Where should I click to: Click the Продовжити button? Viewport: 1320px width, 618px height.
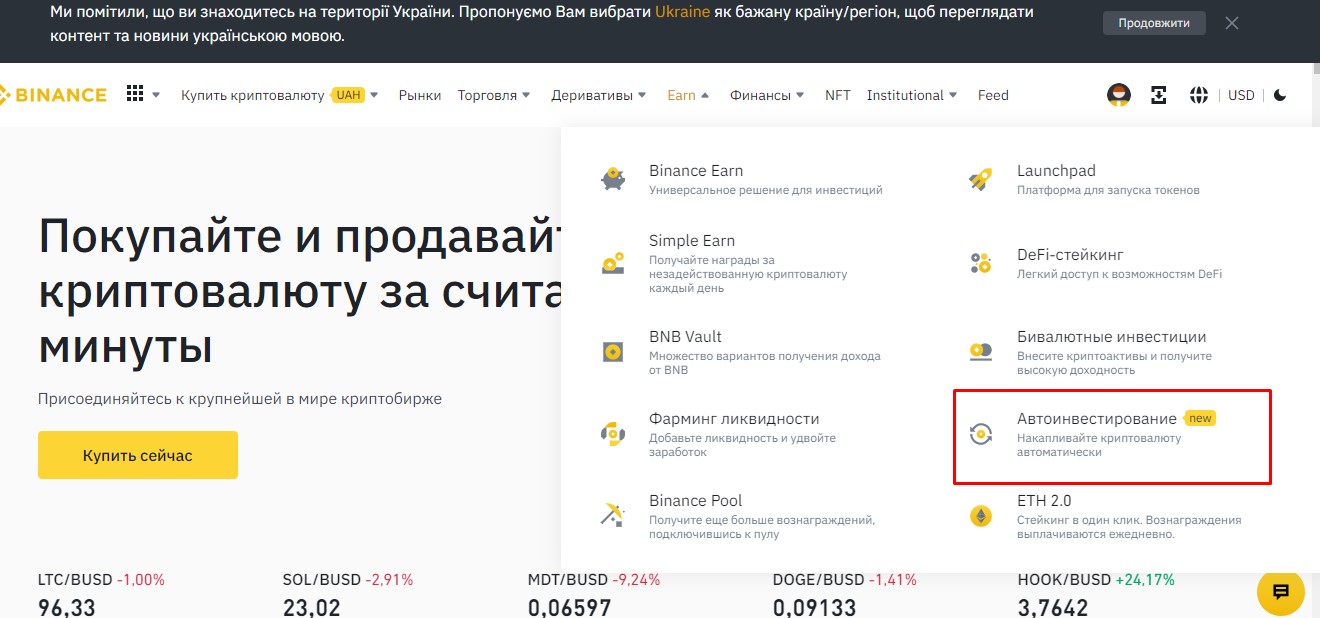1154,23
